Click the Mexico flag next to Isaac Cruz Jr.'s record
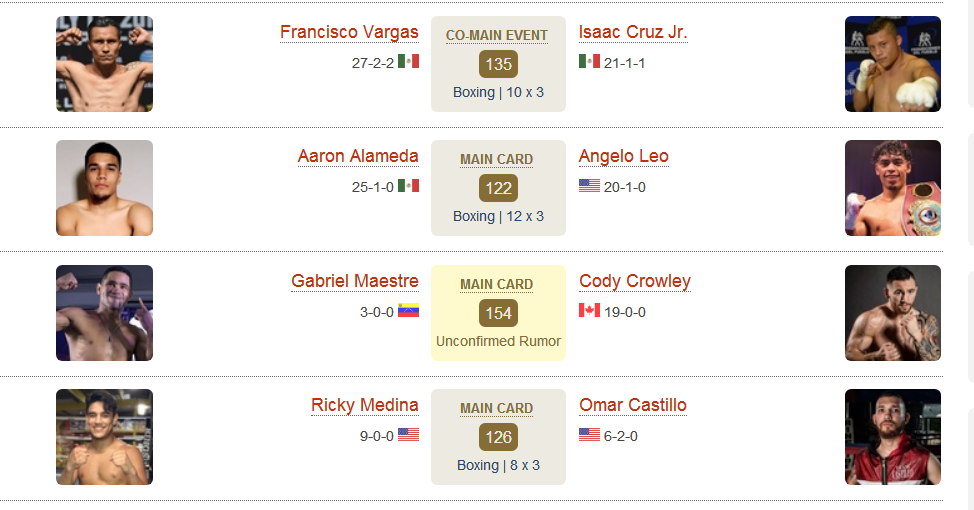 (589, 61)
